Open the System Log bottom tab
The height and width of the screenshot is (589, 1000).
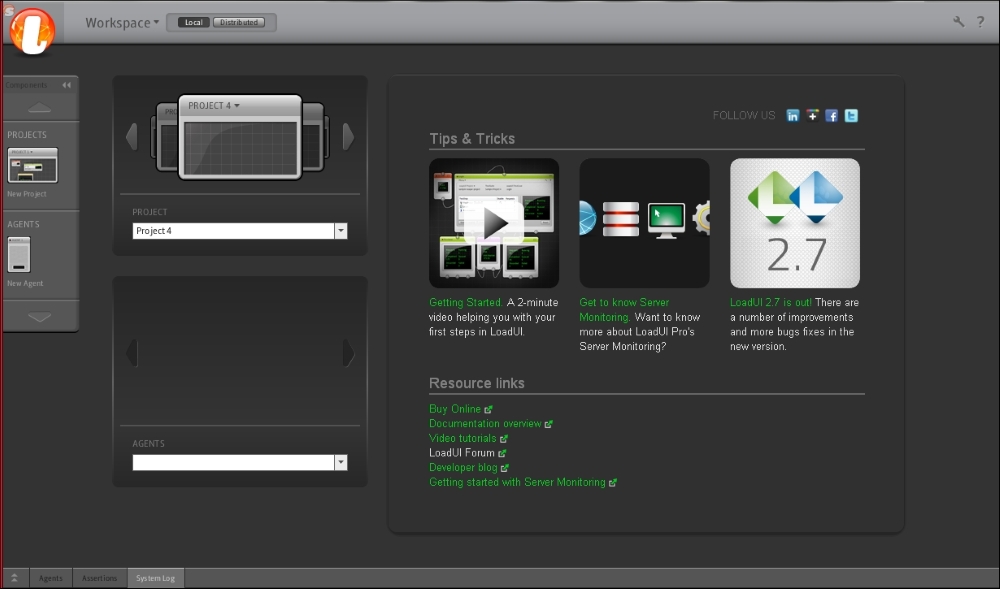click(x=156, y=578)
